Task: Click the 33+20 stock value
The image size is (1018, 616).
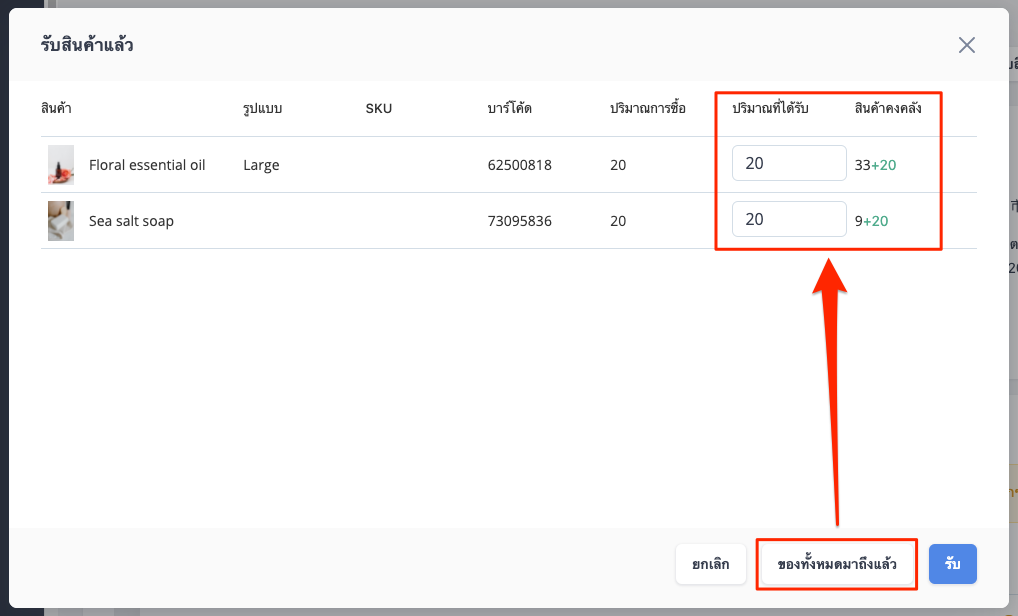Action: click(x=875, y=165)
